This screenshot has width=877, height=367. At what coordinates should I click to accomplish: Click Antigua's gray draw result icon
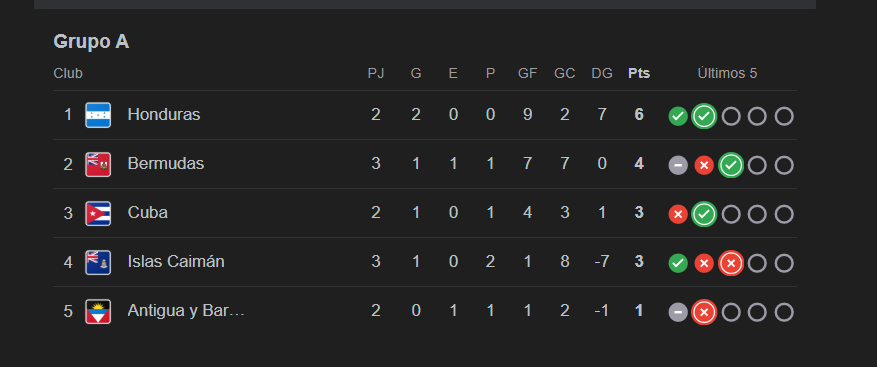point(678,312)
